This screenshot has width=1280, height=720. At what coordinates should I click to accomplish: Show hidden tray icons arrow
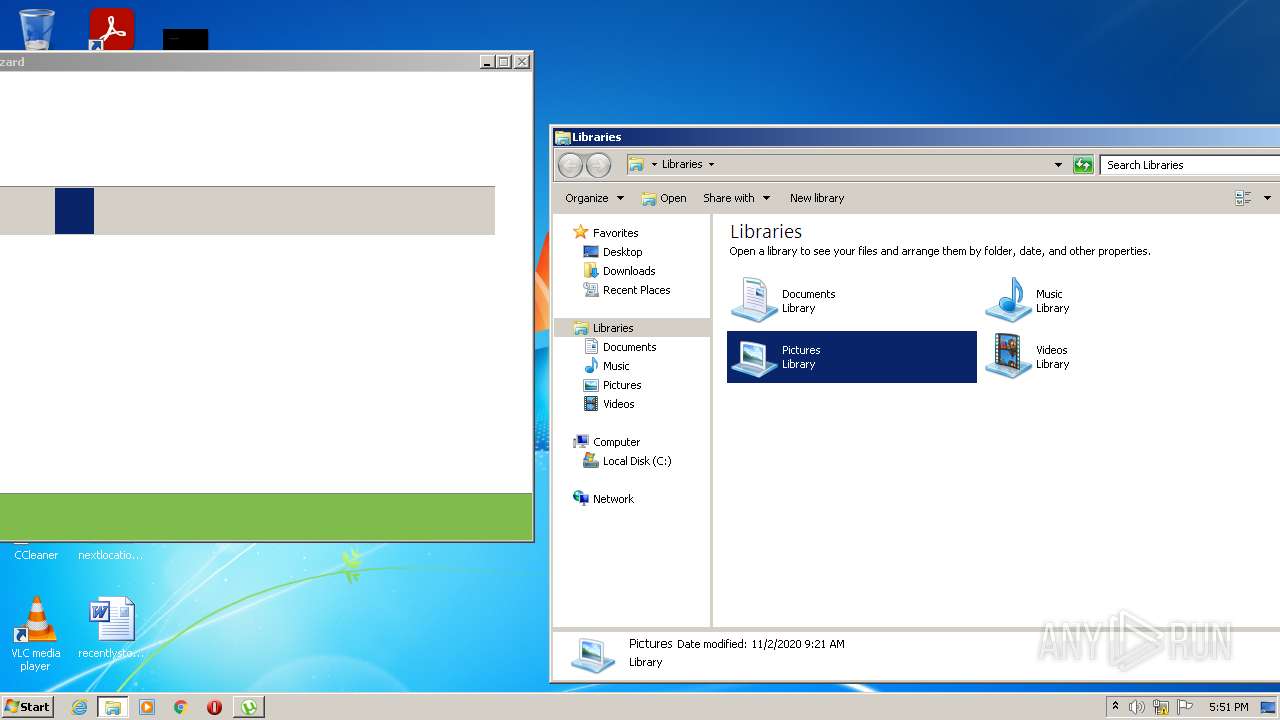point(1115,707)
